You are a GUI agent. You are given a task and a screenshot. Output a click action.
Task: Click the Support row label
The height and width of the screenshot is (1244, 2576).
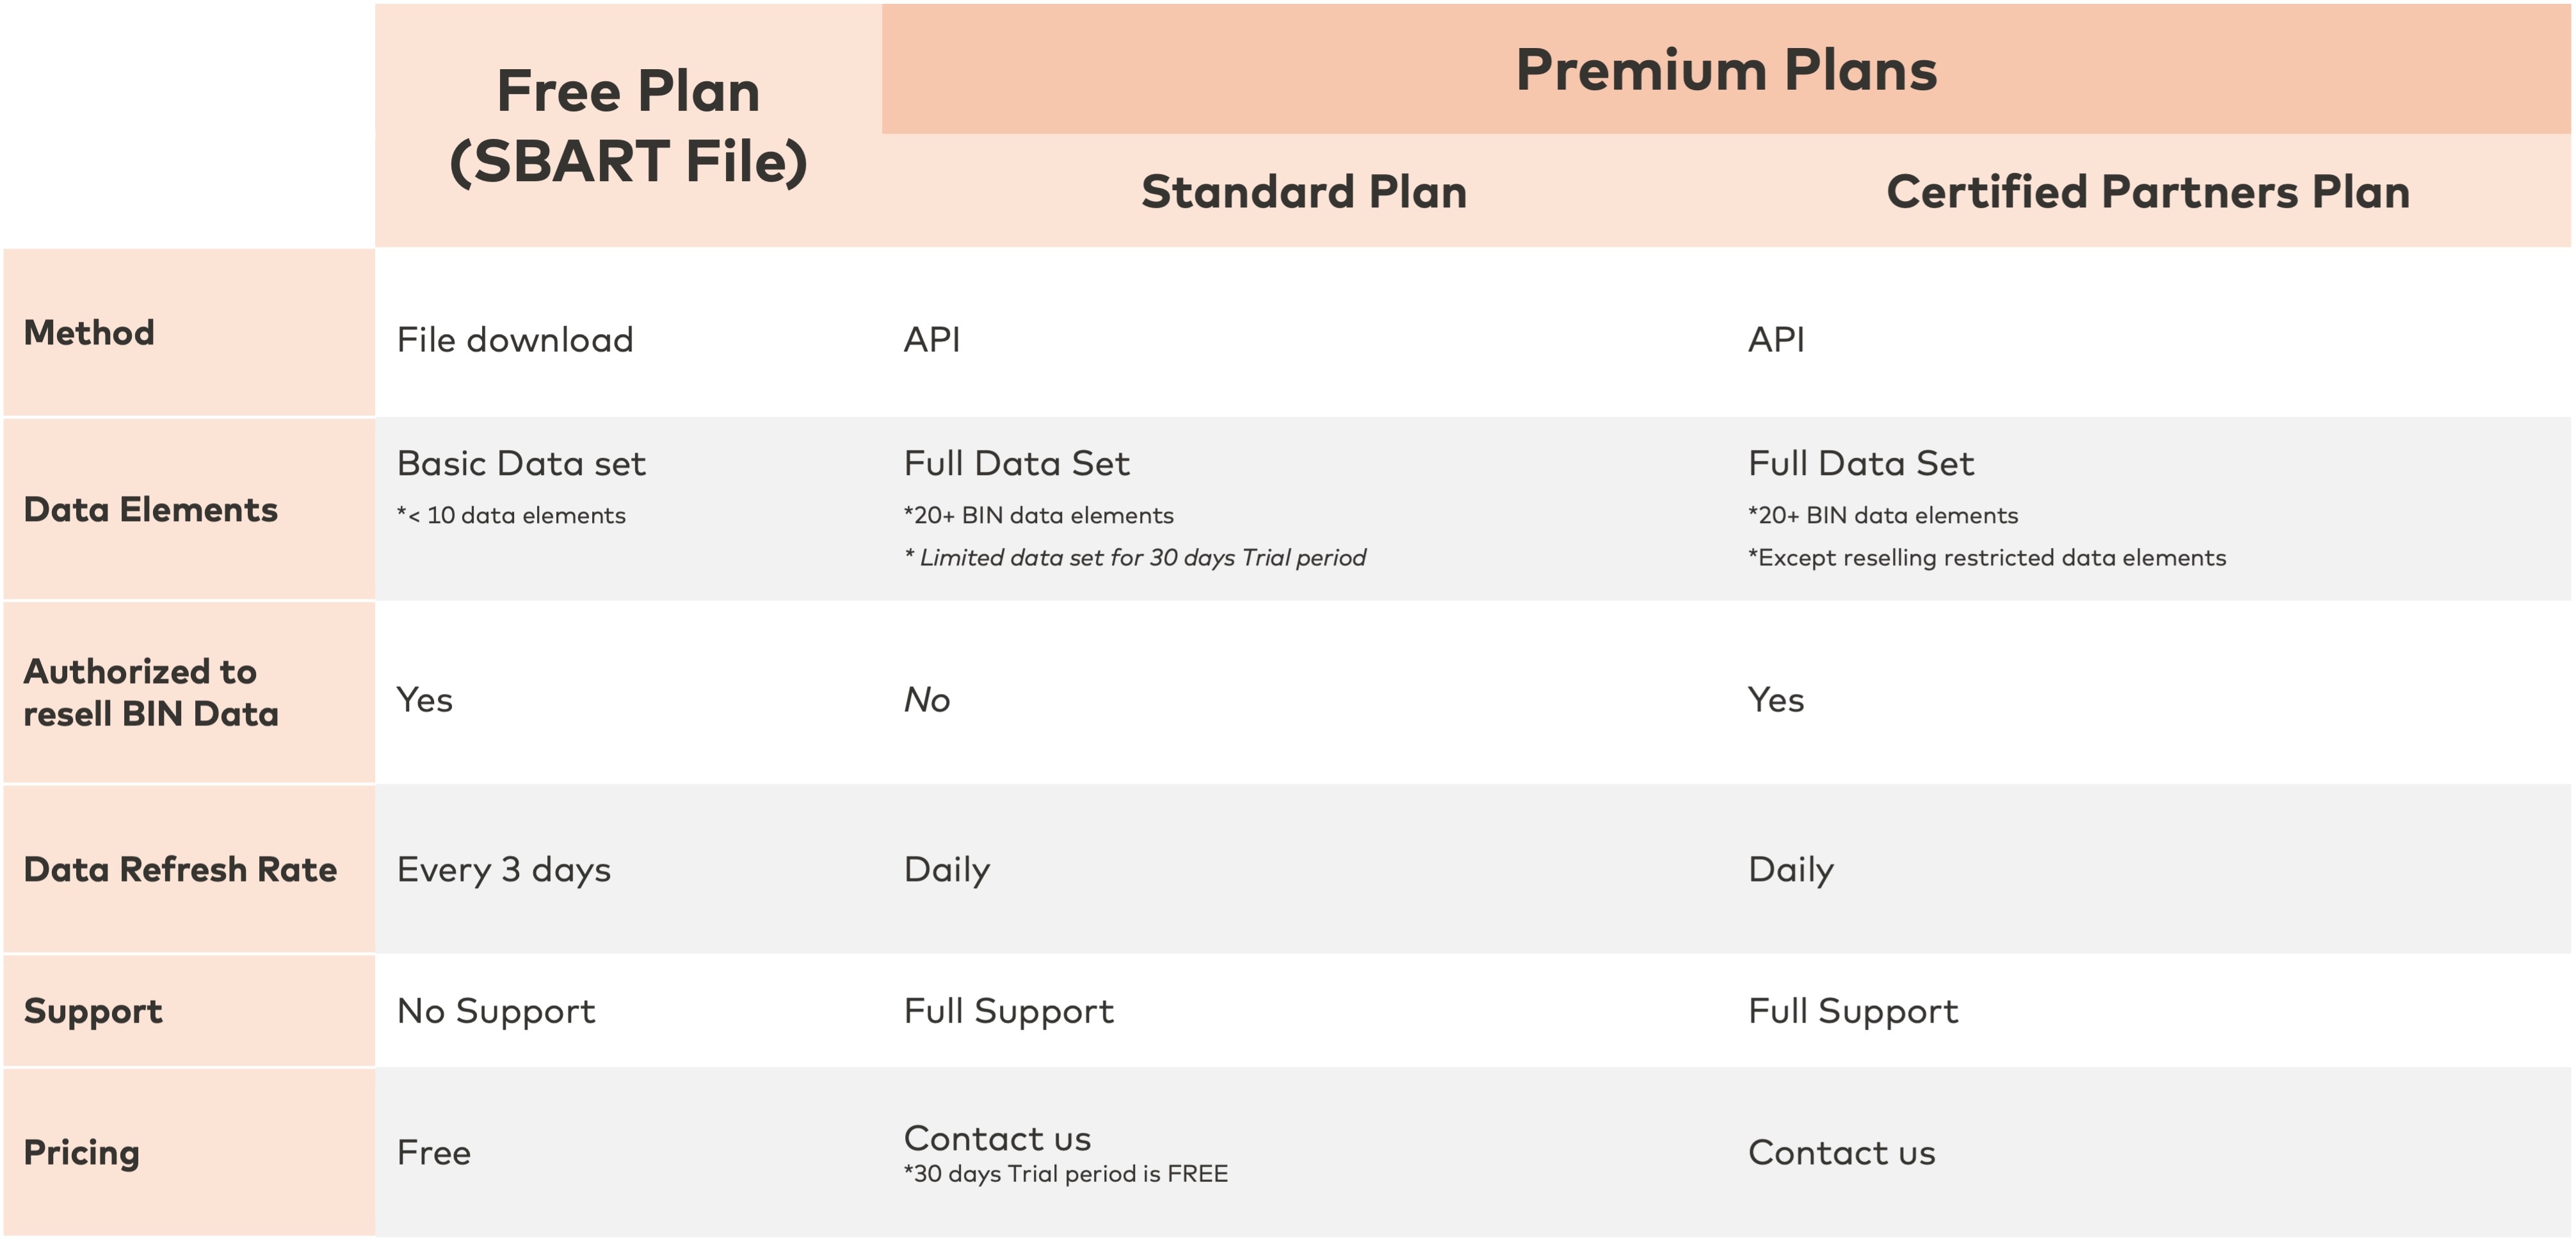click(93, 1012)
